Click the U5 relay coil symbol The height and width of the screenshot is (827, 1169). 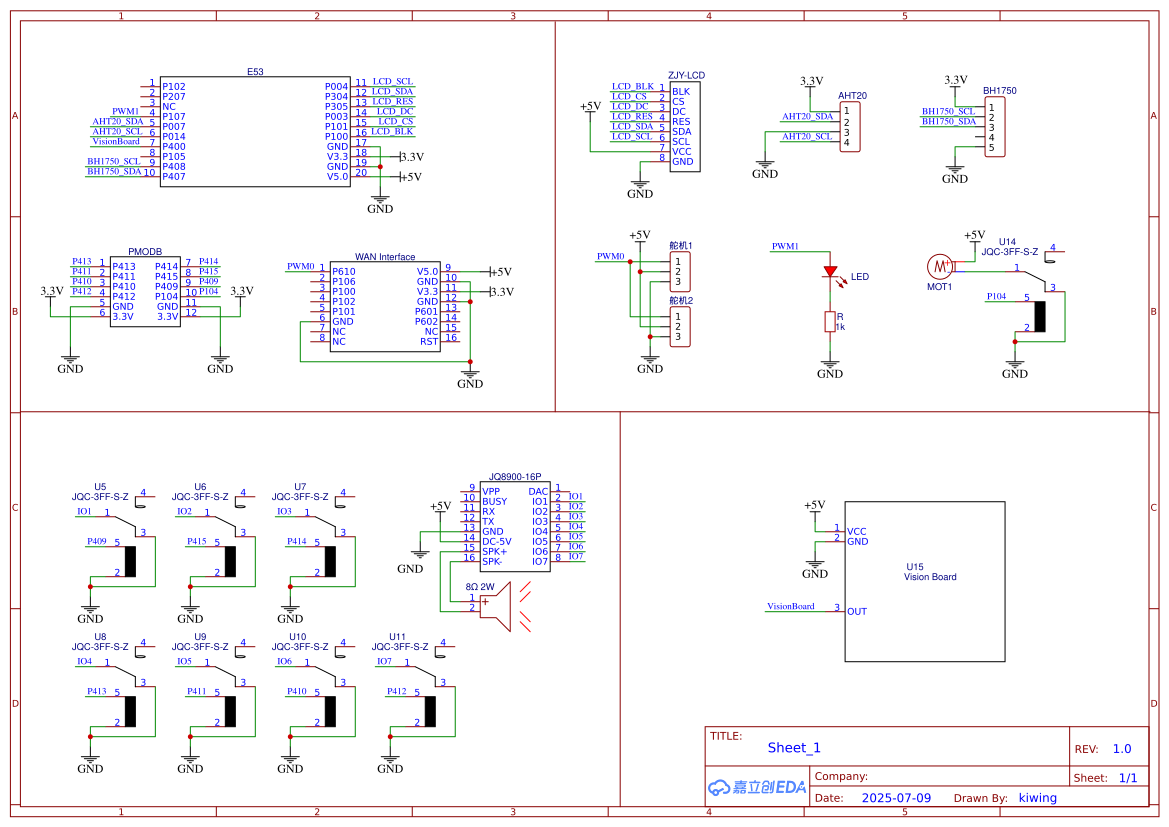[x=131, y=561]
